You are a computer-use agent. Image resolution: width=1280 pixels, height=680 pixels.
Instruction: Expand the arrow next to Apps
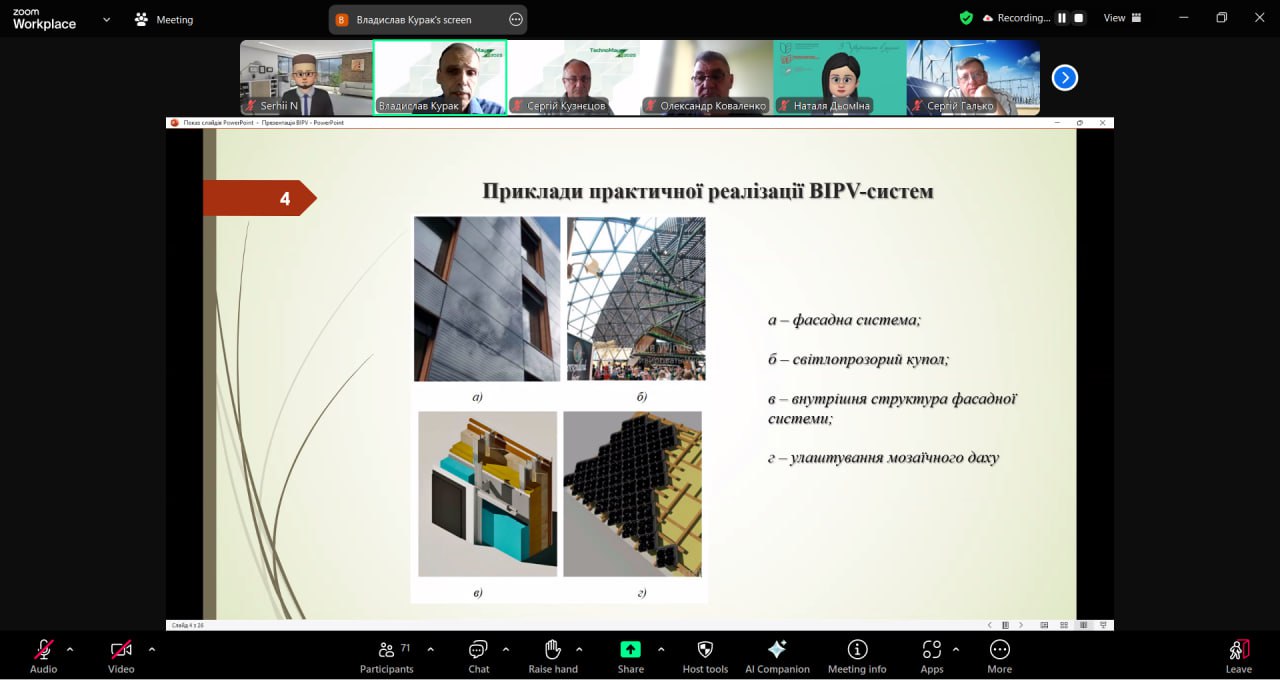[955, 649]
